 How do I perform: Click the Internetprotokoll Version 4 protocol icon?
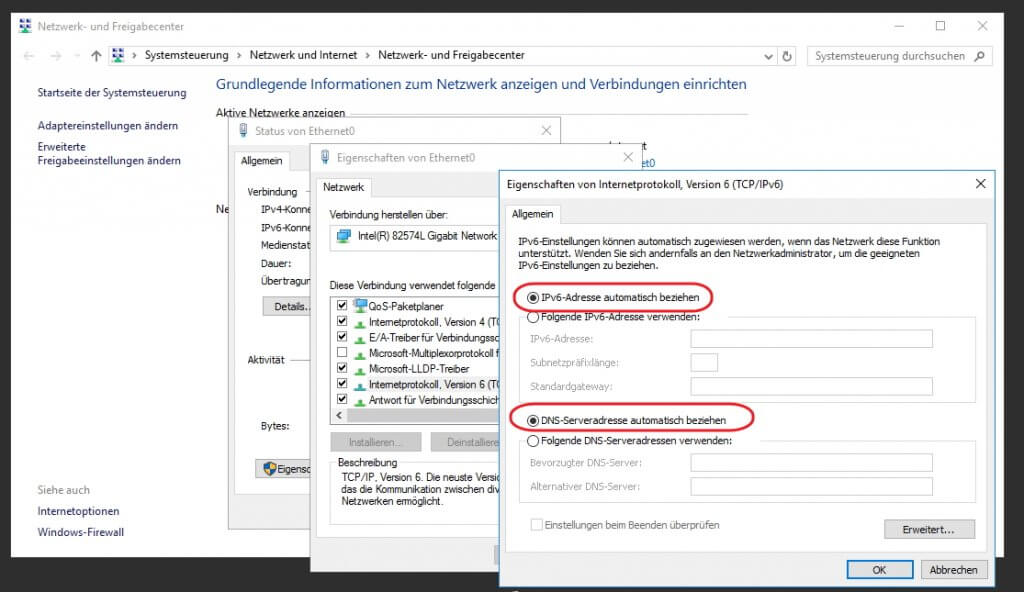coord(360,323)
